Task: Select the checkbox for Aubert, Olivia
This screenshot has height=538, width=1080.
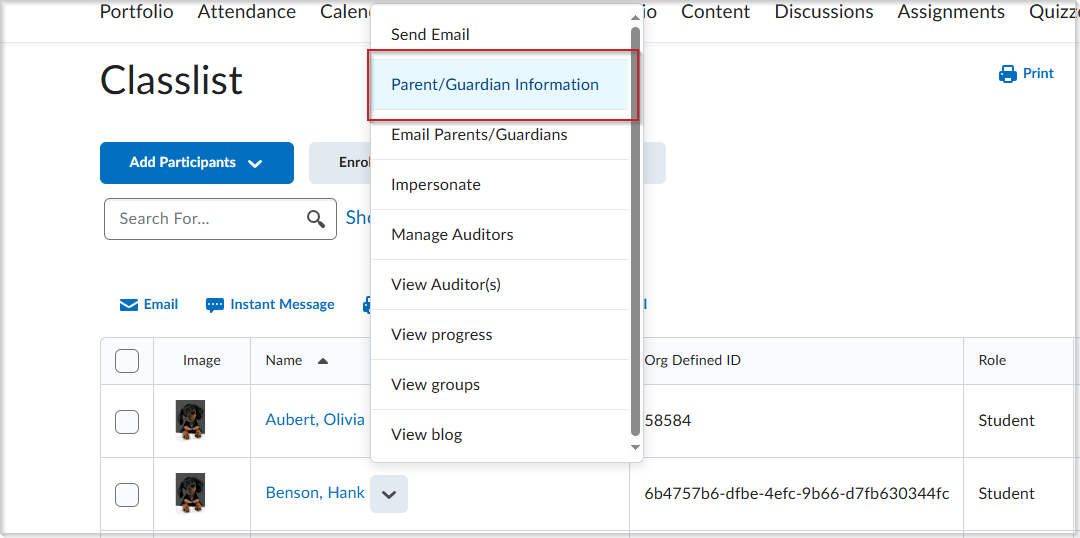Action: pyautogui.click(x=127, y=421)
